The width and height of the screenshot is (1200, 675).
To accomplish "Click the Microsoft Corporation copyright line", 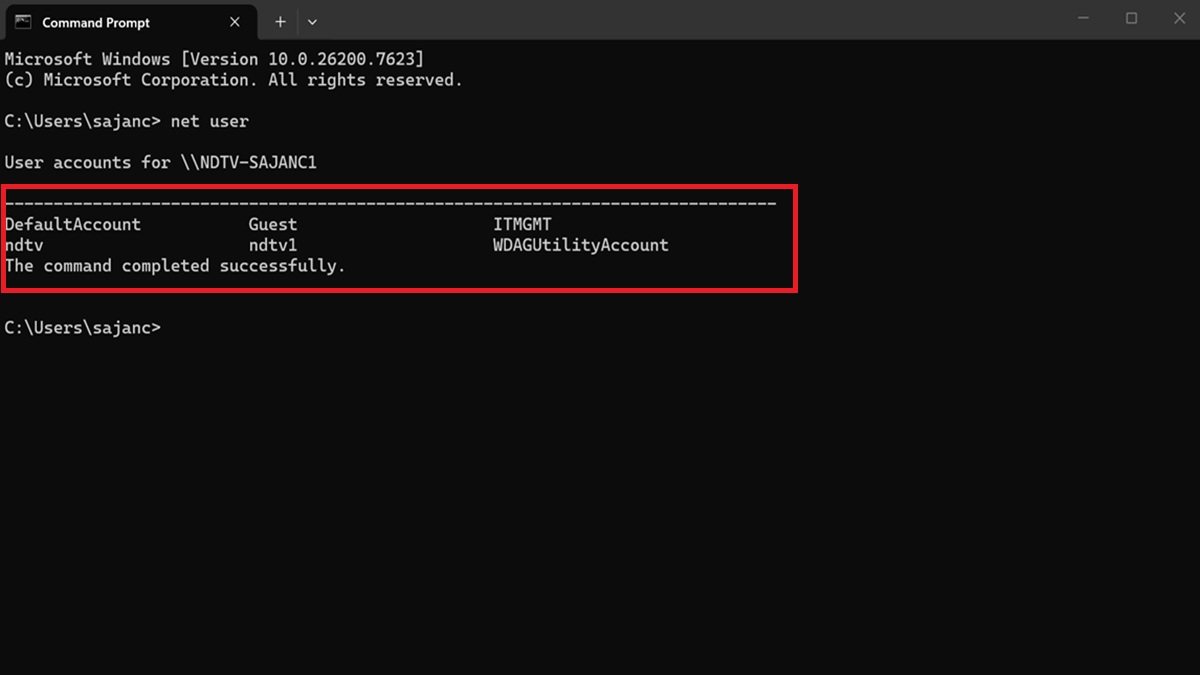I will click(233, 80).
